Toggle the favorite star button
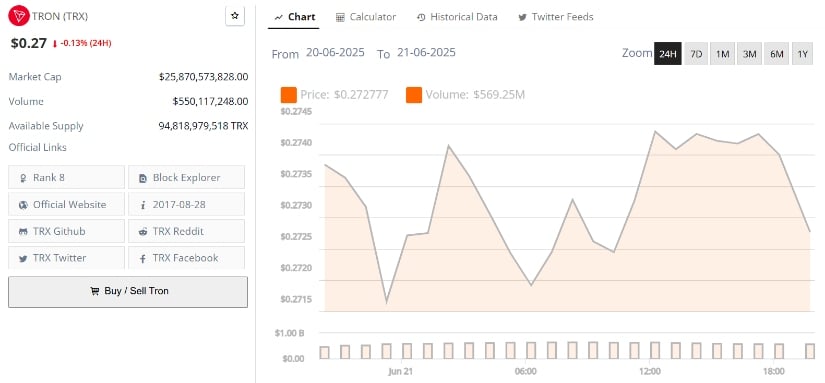The image size is (825, 383). coord(235,16)
